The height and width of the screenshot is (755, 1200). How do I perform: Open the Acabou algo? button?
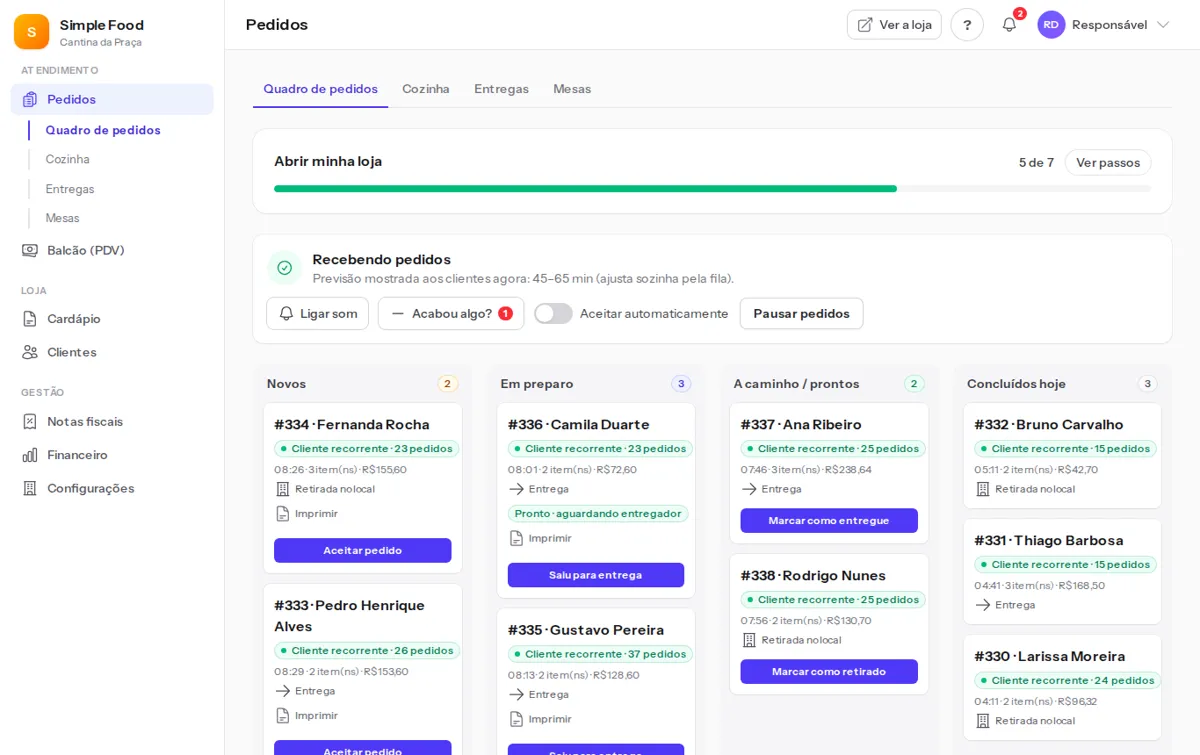tap(451, 313)
